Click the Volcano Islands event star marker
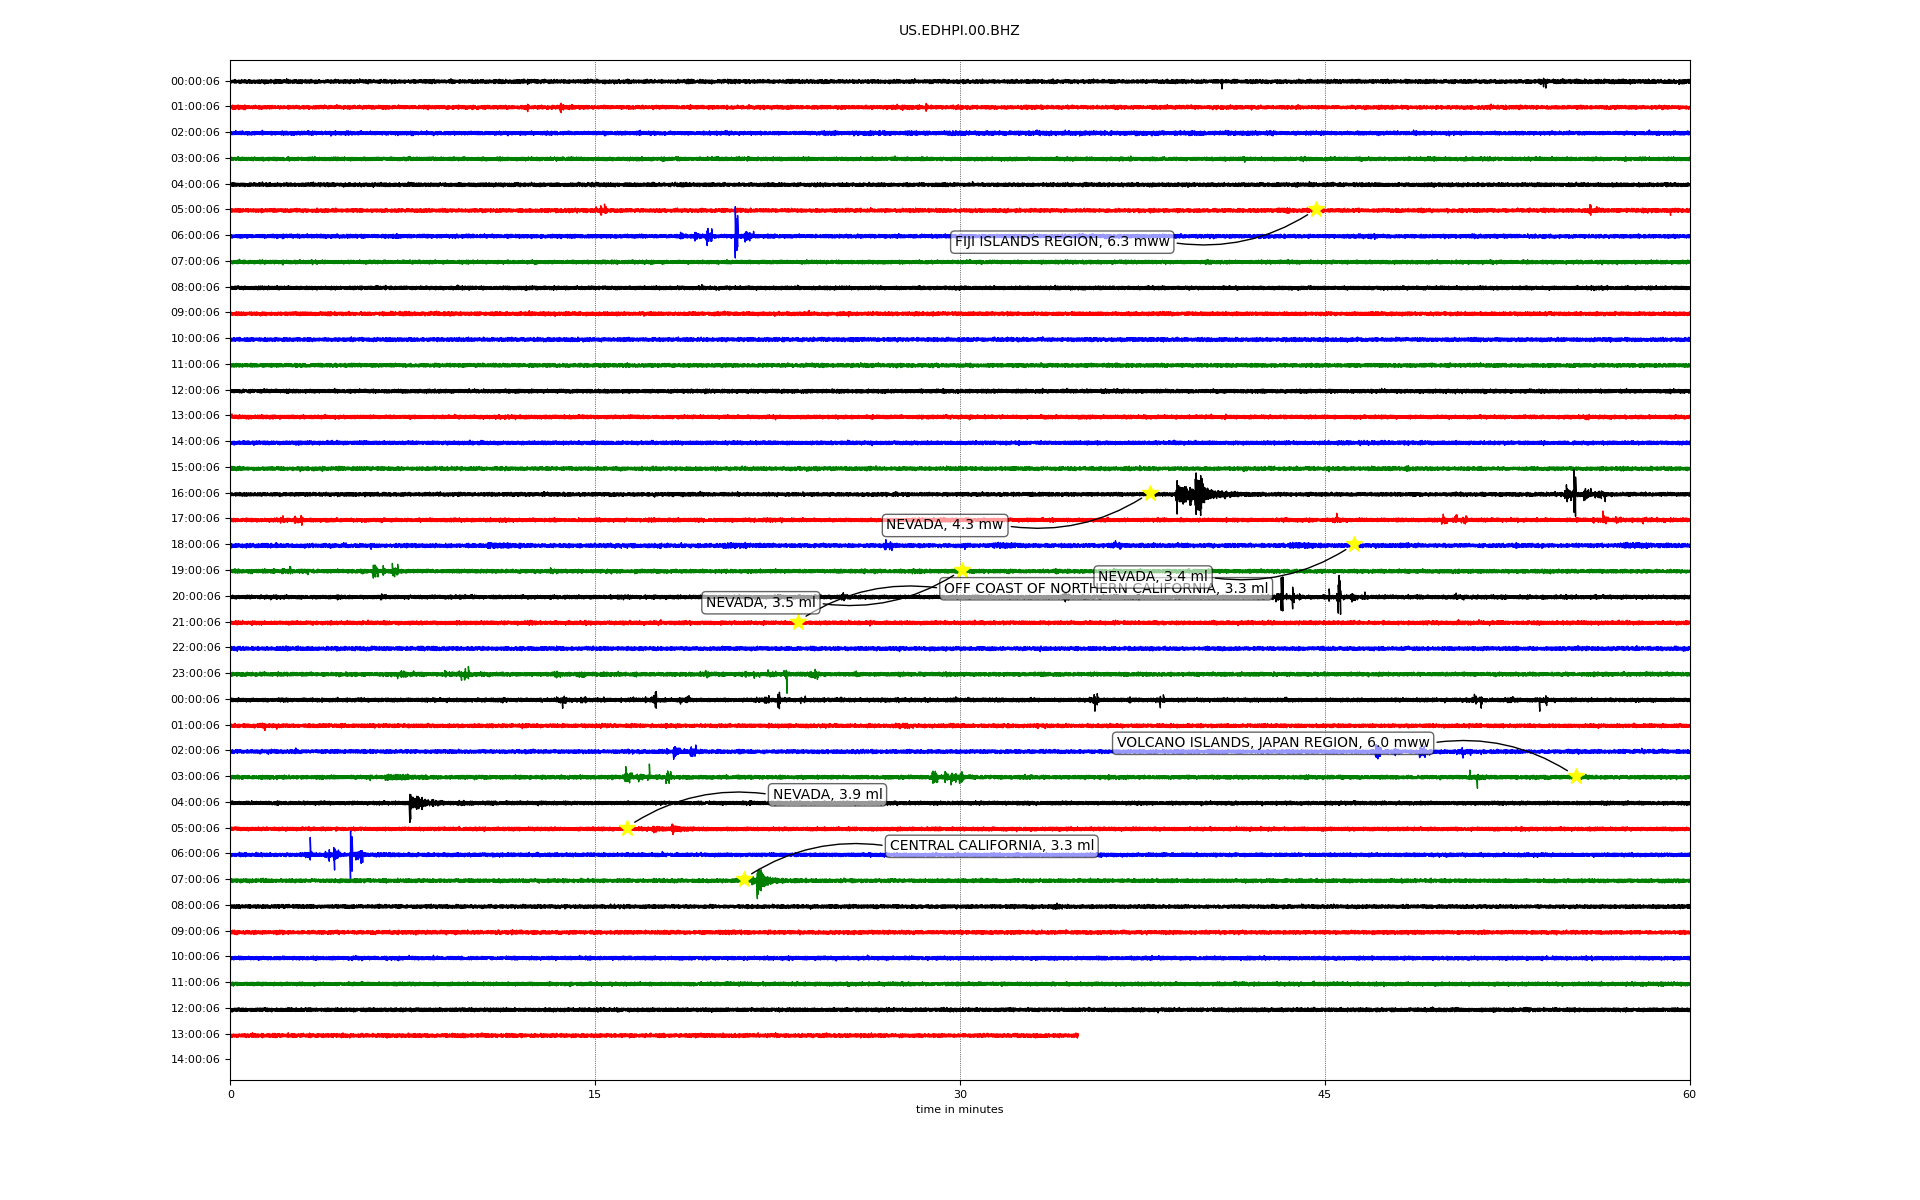 click(x=1576, y=776)
